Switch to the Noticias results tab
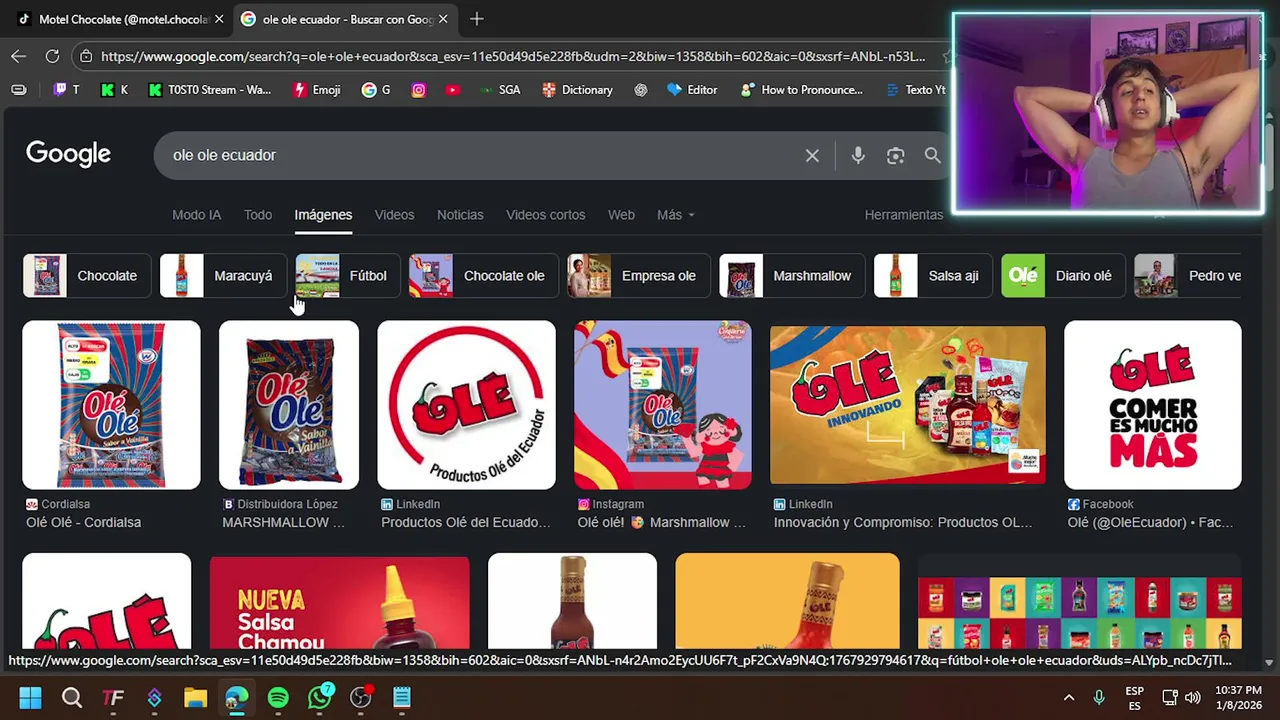The height and width of the screenshot is (720, 1280). pos(460,215)
